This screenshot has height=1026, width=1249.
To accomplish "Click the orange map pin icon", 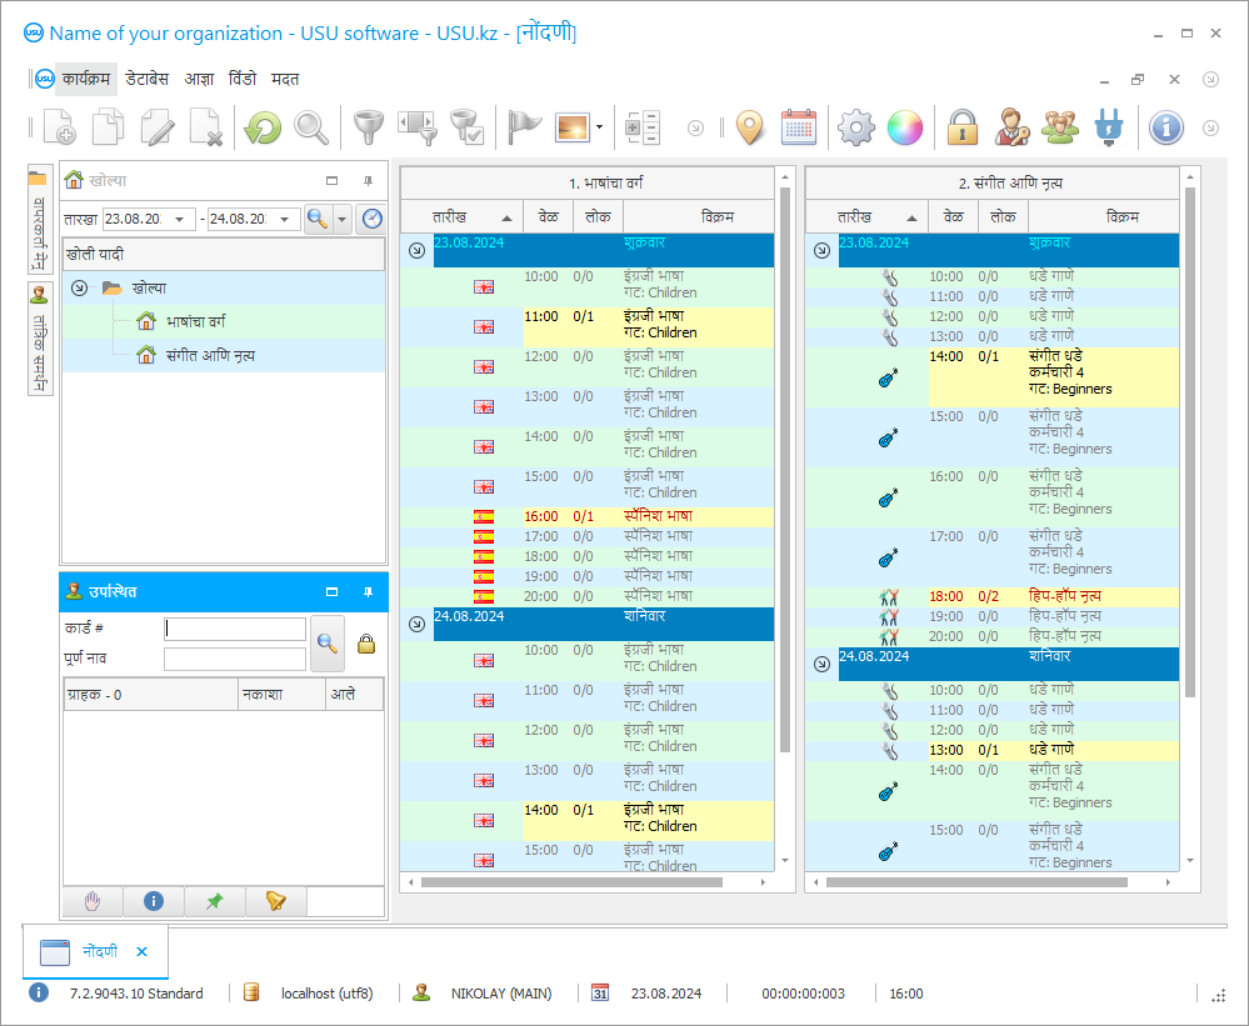I will coord(749,127).
